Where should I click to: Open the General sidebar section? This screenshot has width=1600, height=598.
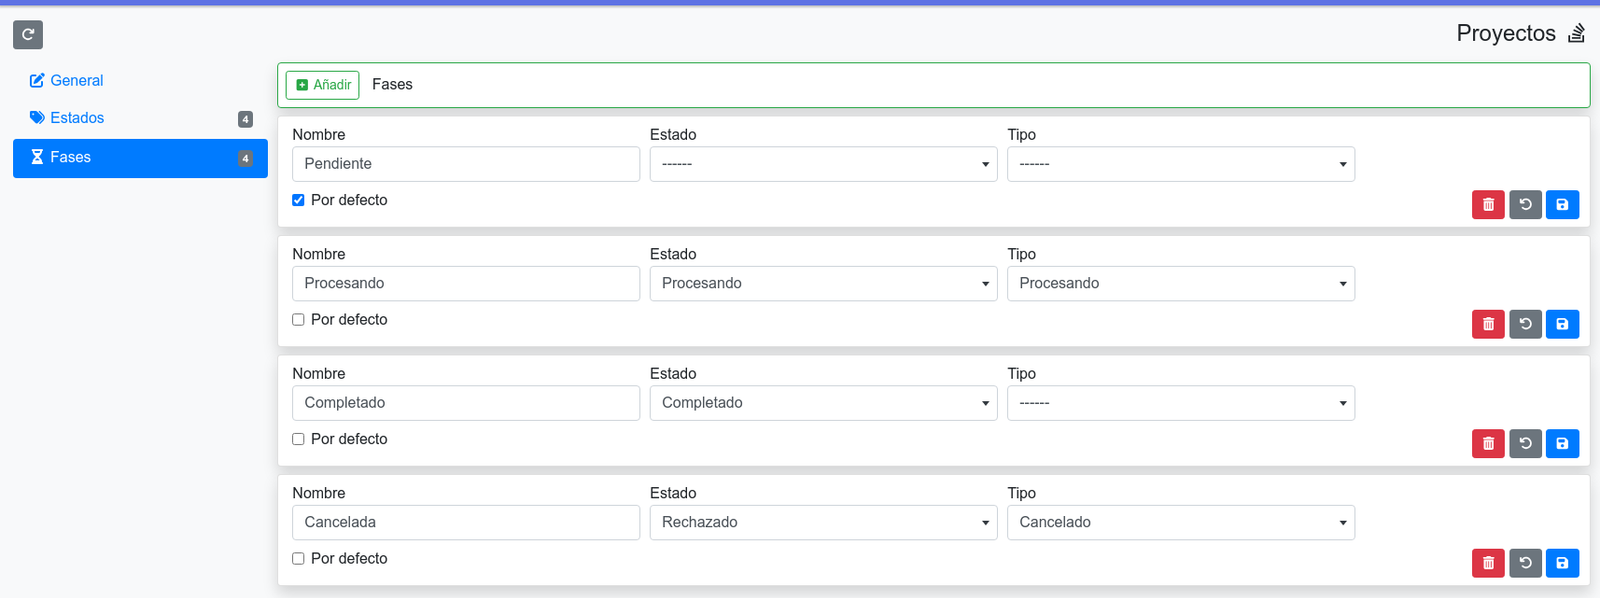point(140,81)
